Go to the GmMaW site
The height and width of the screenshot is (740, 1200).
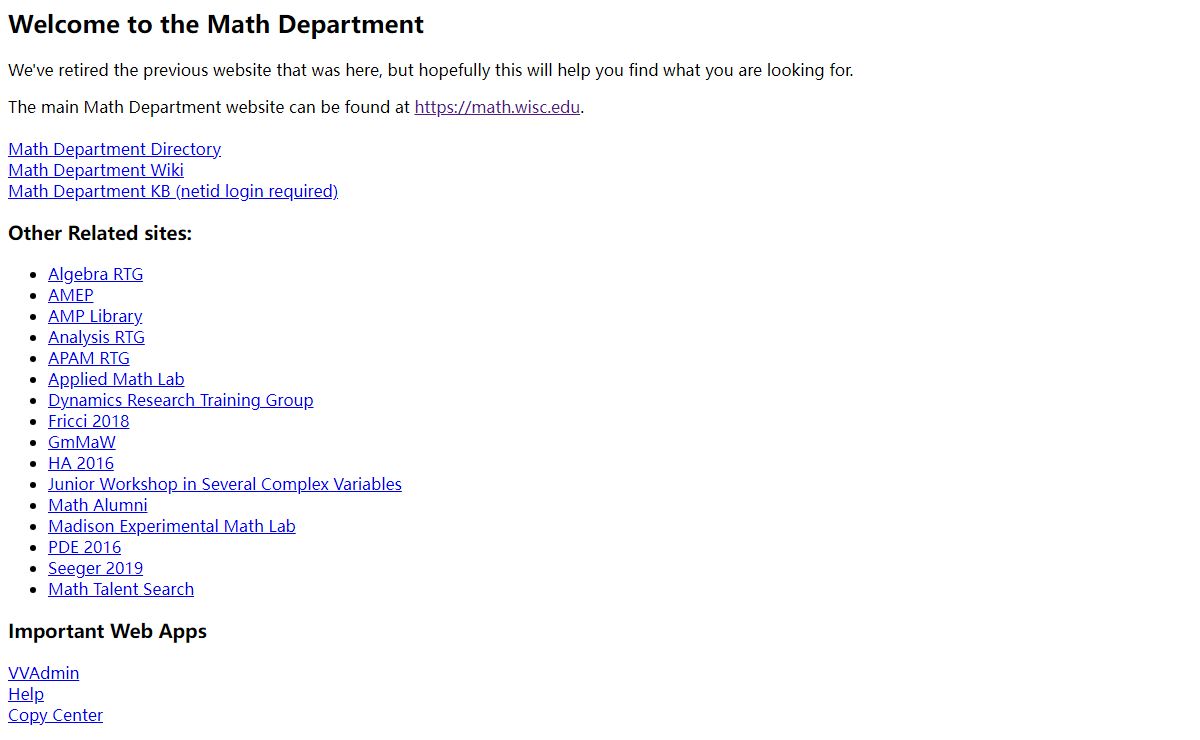[x=82, y=442]
